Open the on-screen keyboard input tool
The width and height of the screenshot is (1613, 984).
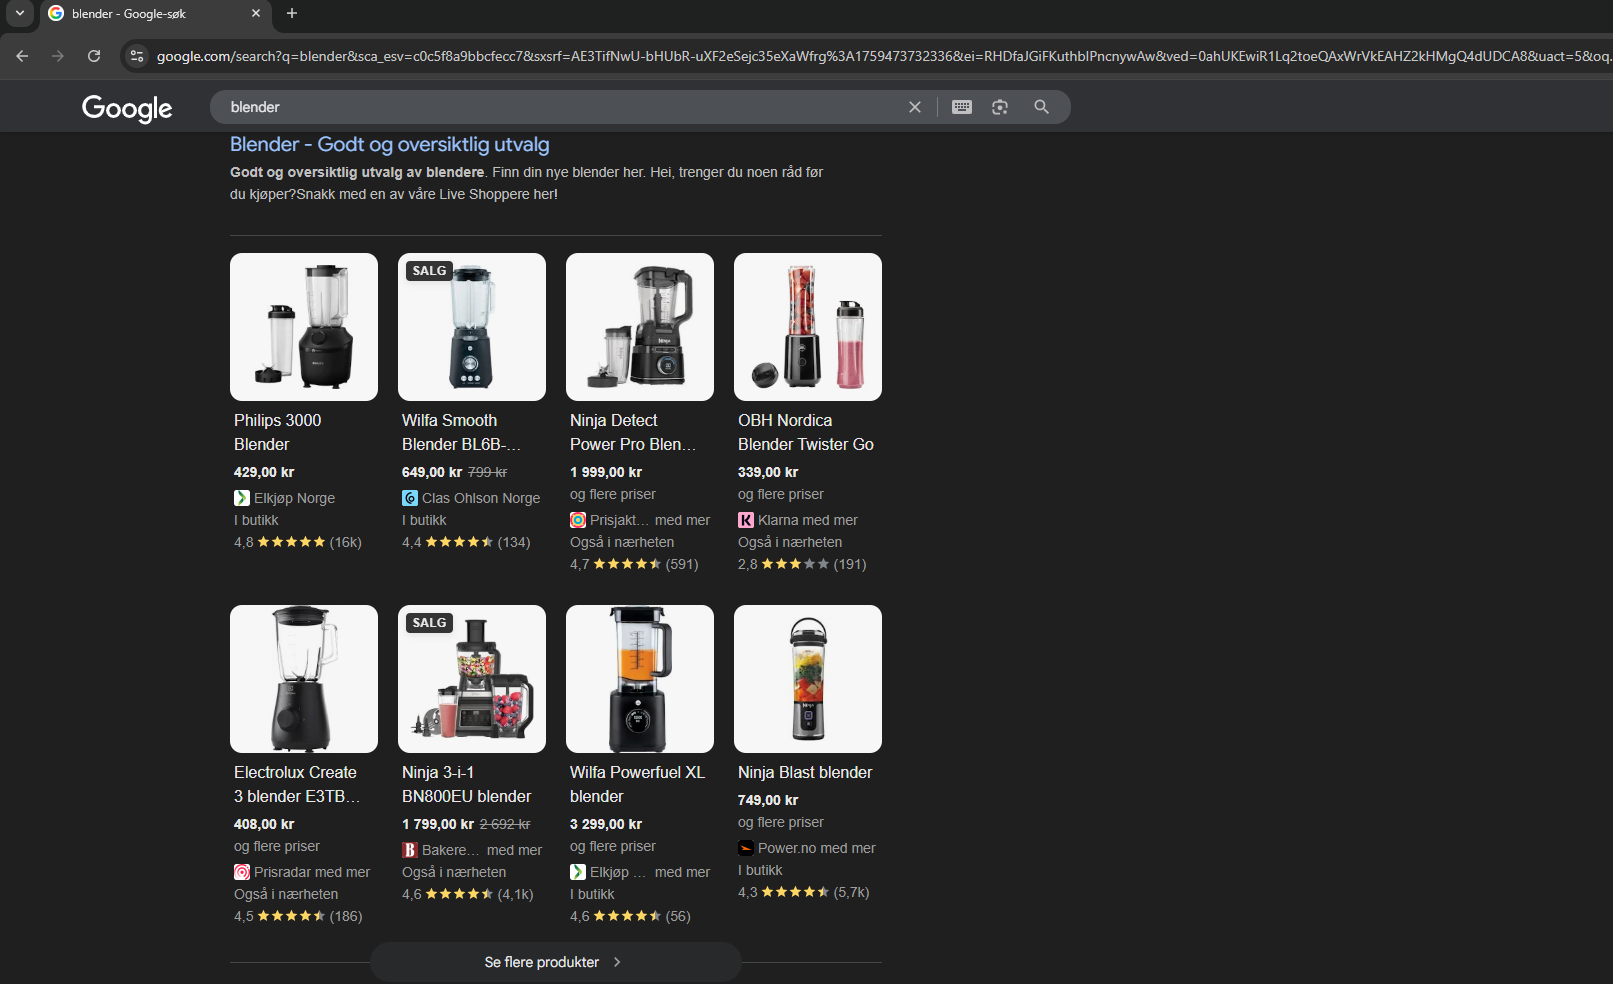[961, 107]
